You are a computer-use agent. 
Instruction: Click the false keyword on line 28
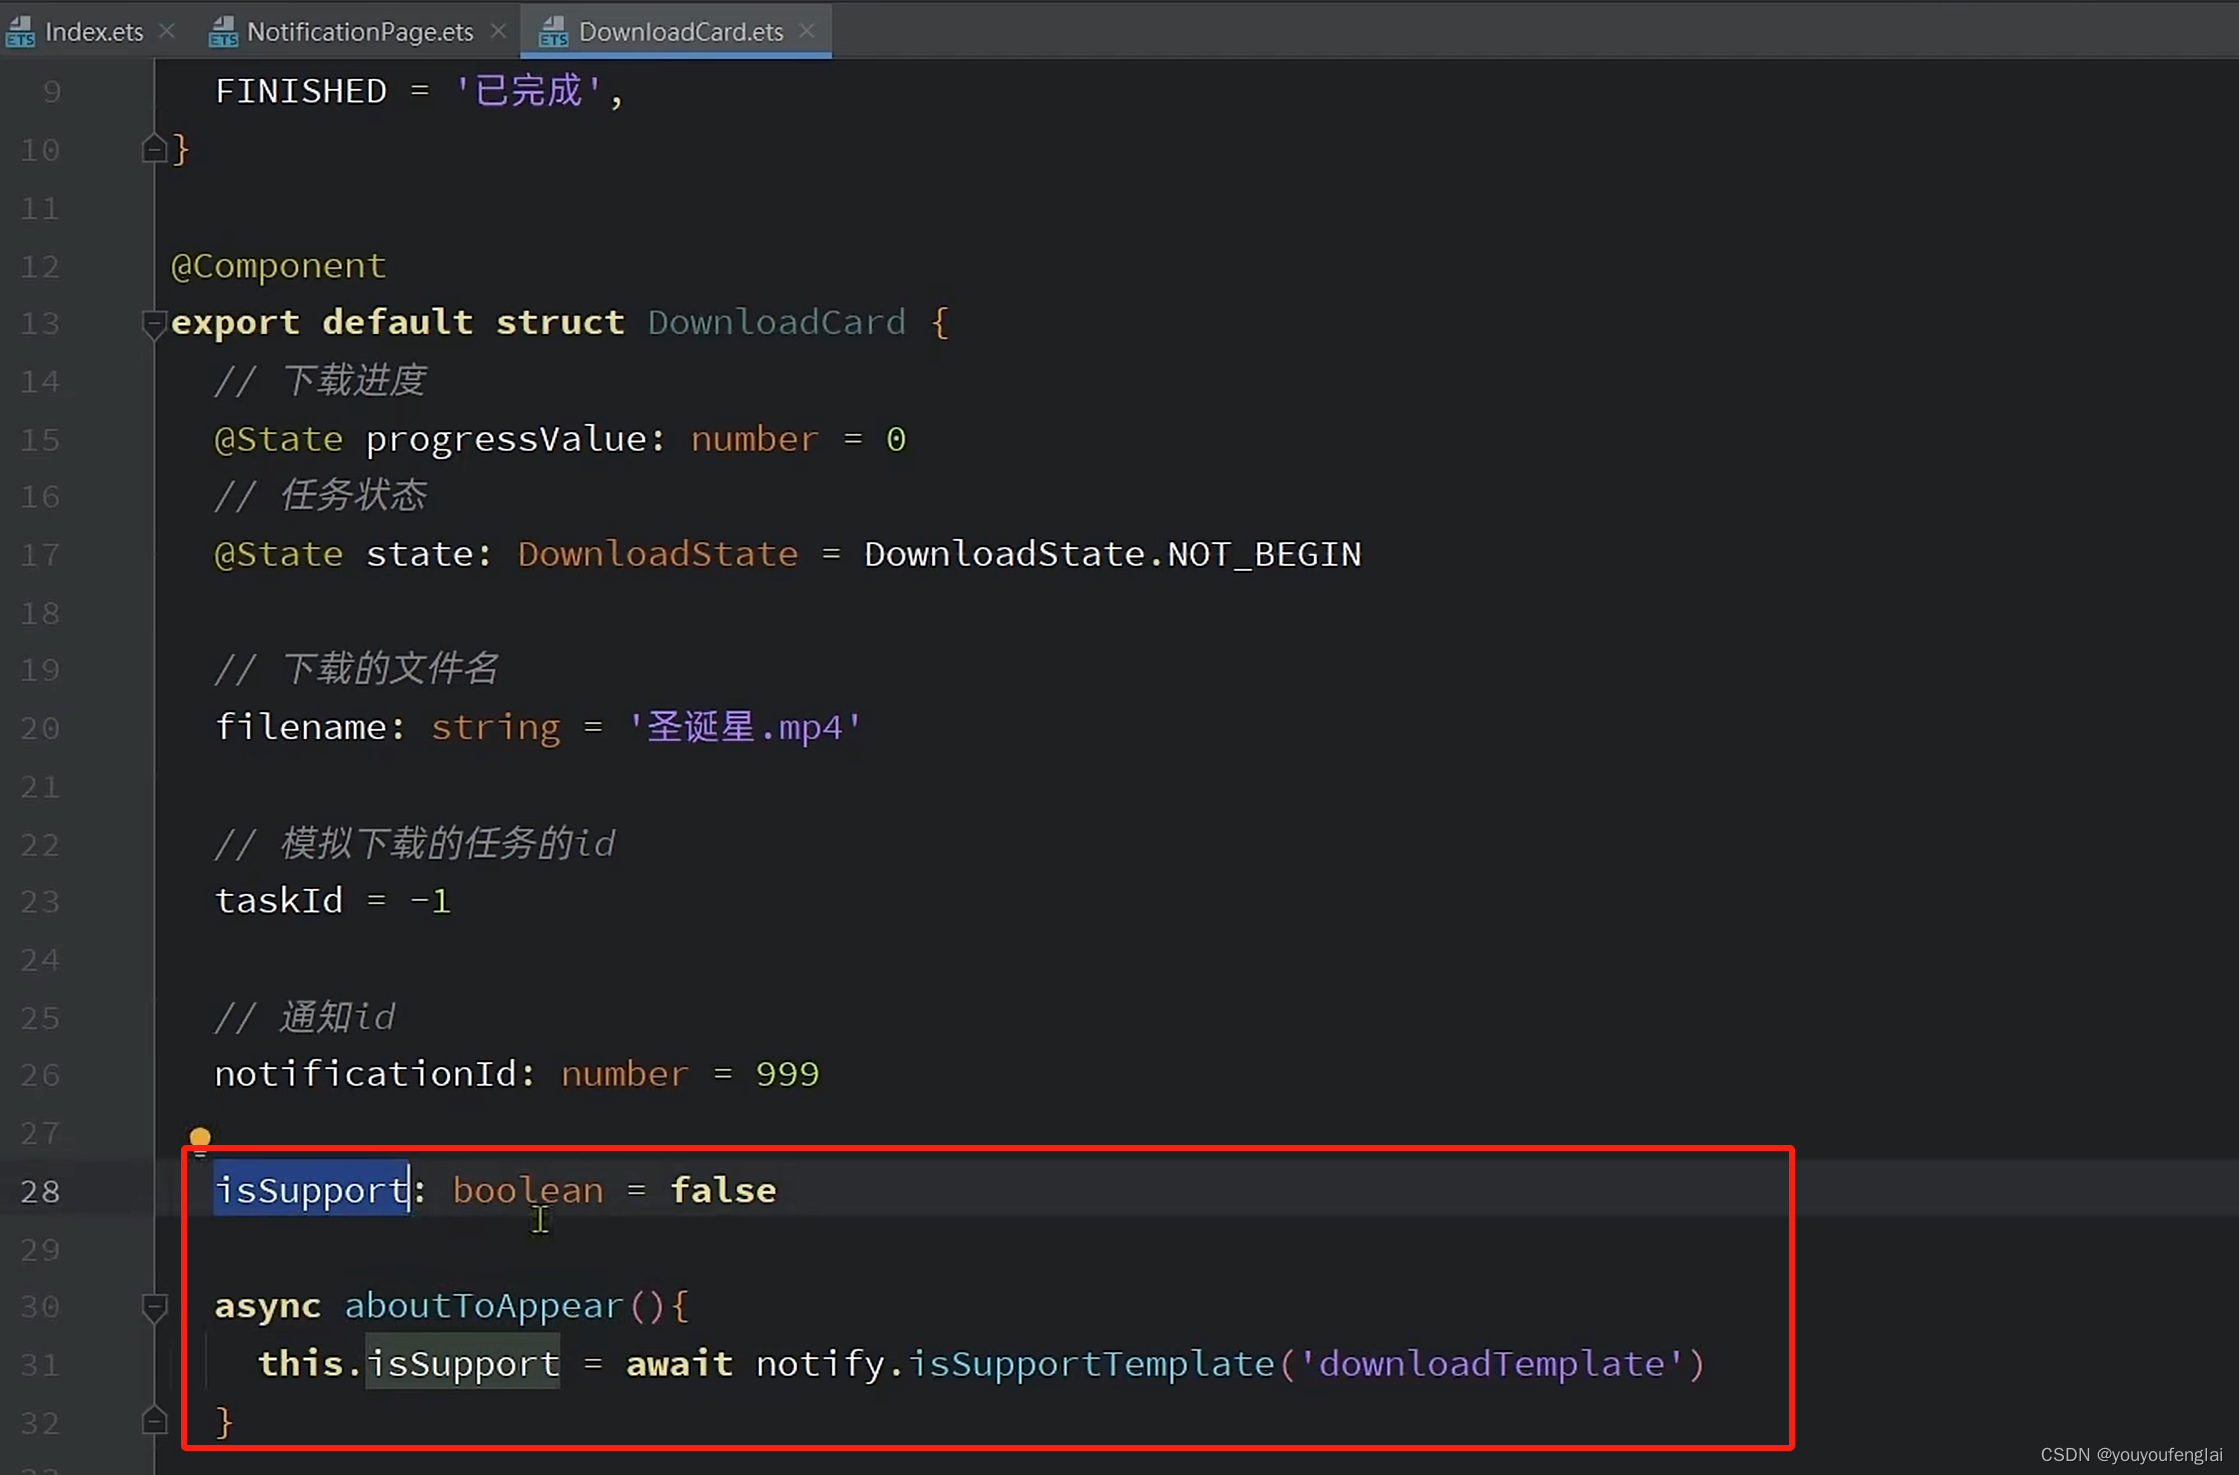point(723,1190)
